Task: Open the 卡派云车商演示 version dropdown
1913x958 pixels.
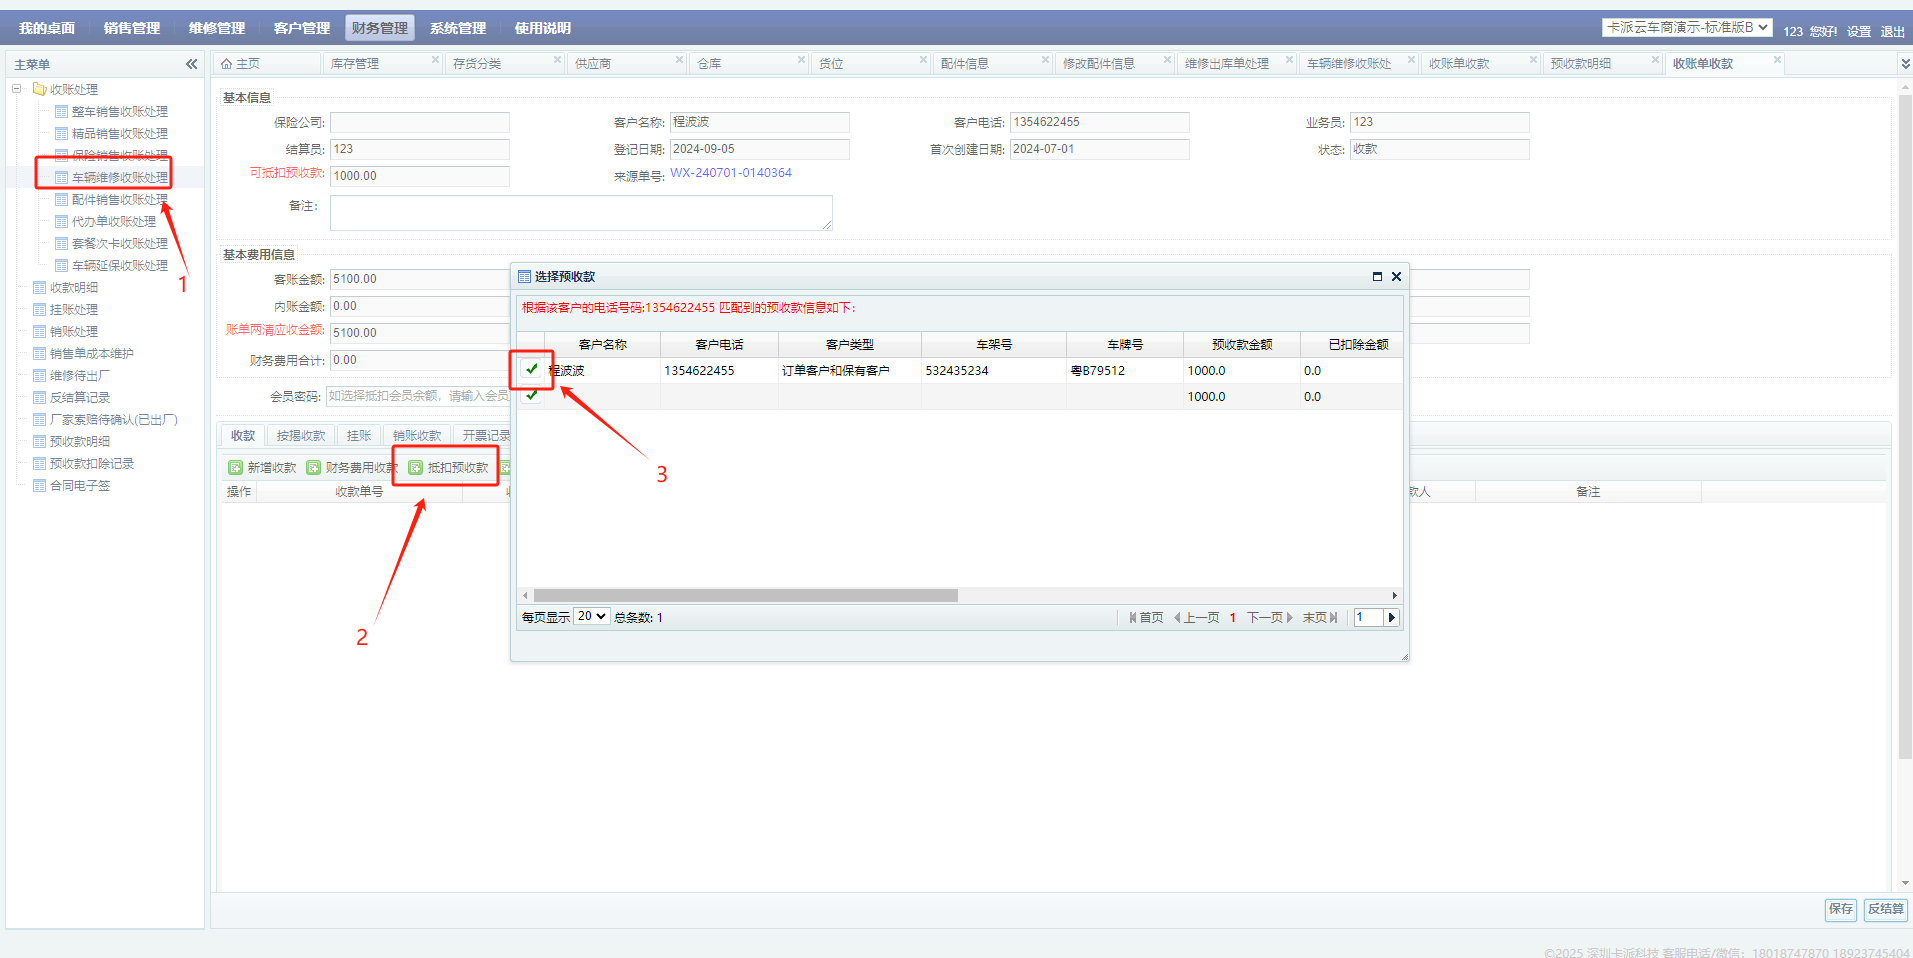Action: click(x=1686, y=28)
